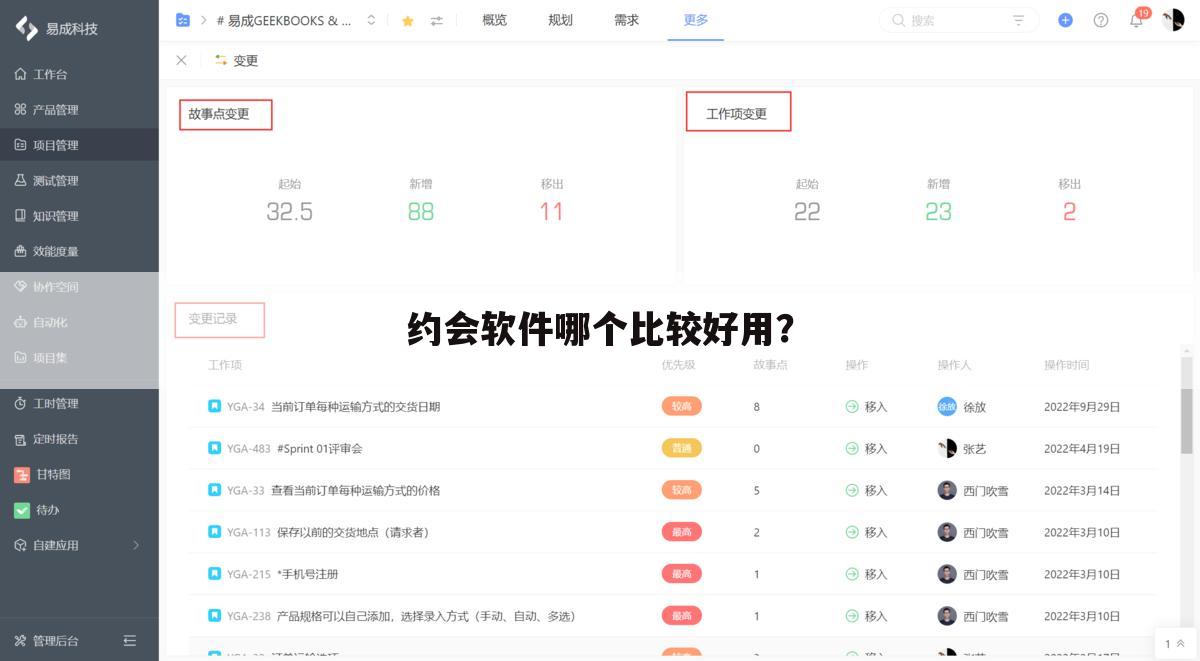The height and width of the screenshot is (661, 1200).
Task: Select 项目管理 in the sidebar
Action: point(79,145)
